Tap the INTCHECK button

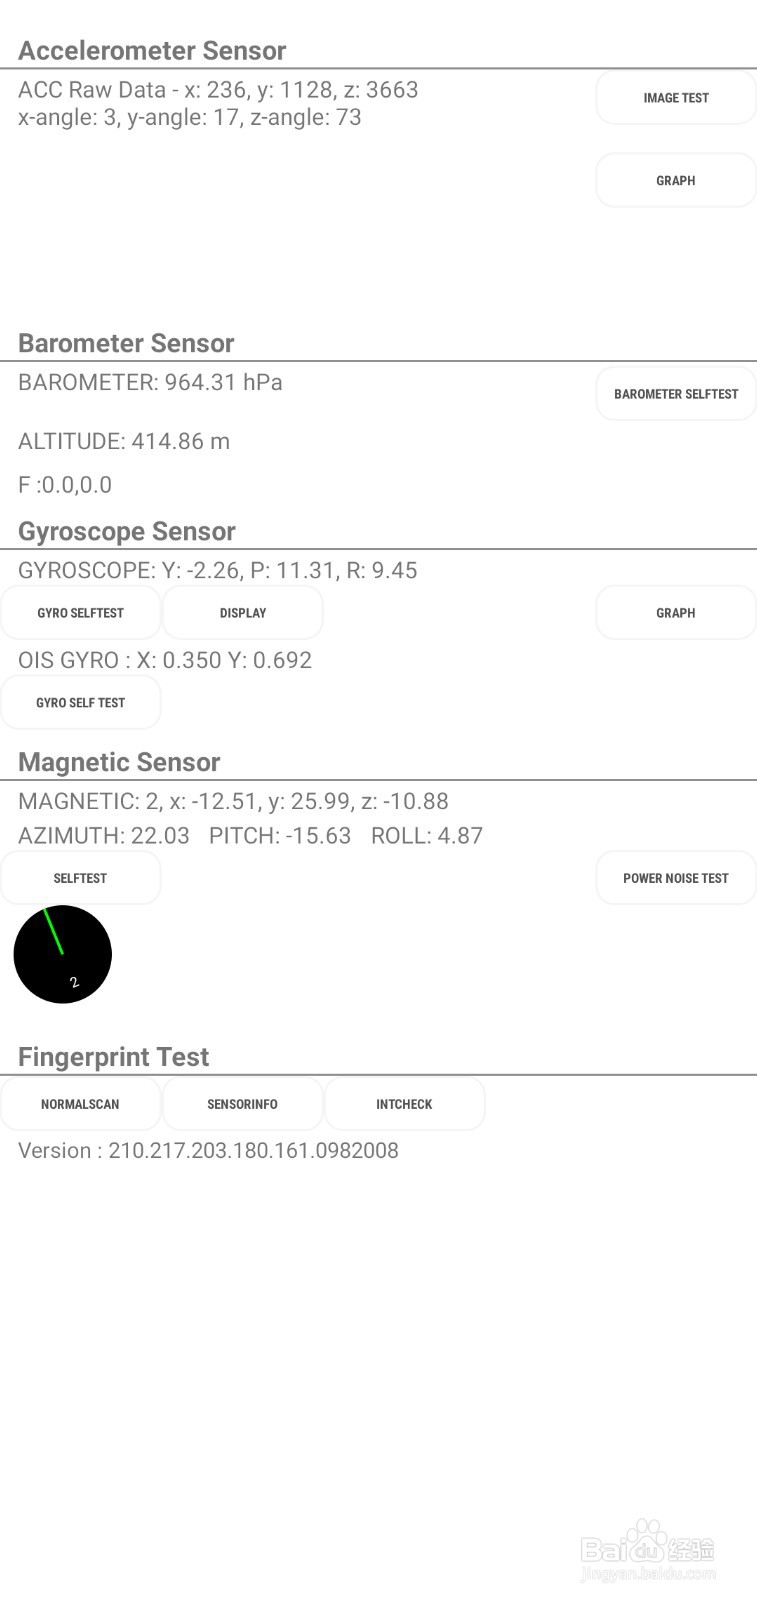tap(404, 1104)
